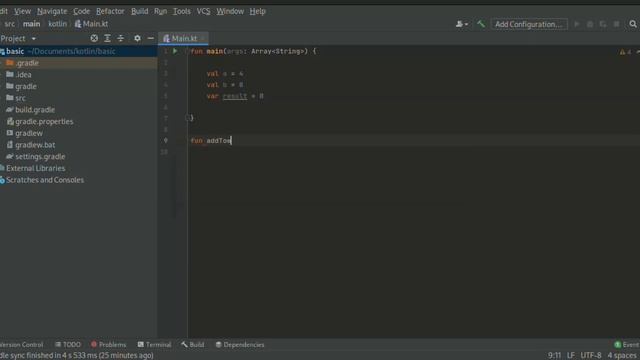This screenshot has width=640, height=360.
Task: Select the gradlew file
Action: (78, 133)
